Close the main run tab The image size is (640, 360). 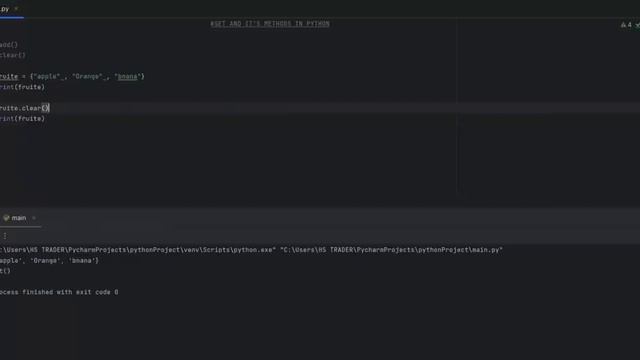point(34,218)
